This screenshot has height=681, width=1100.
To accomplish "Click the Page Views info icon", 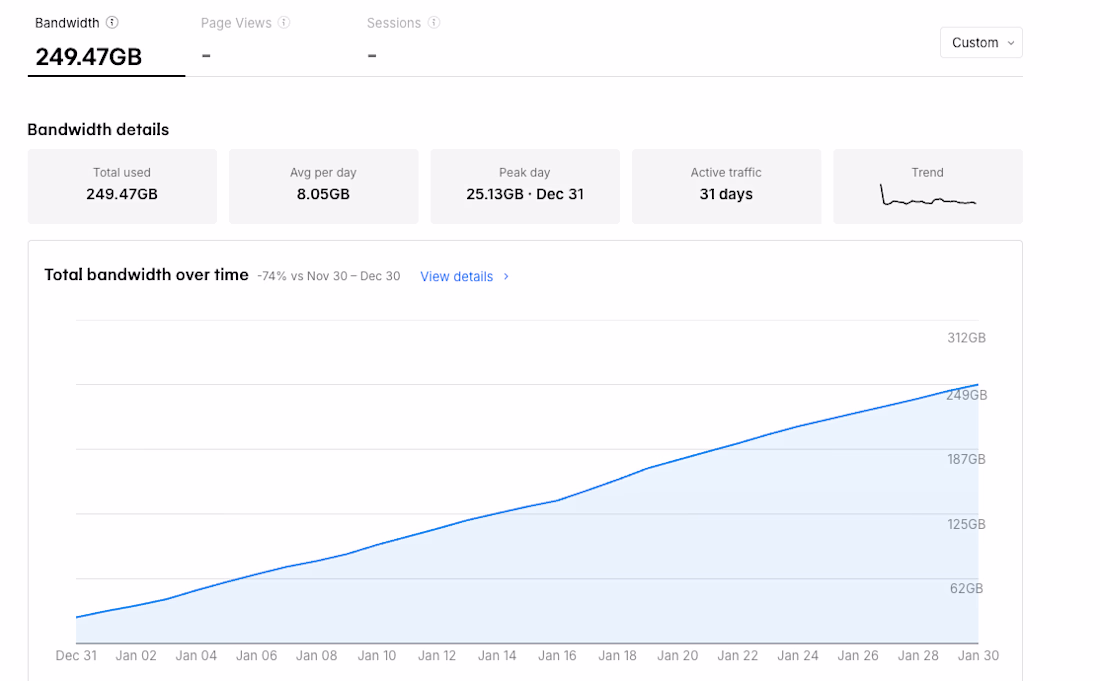I will point(284,22).
